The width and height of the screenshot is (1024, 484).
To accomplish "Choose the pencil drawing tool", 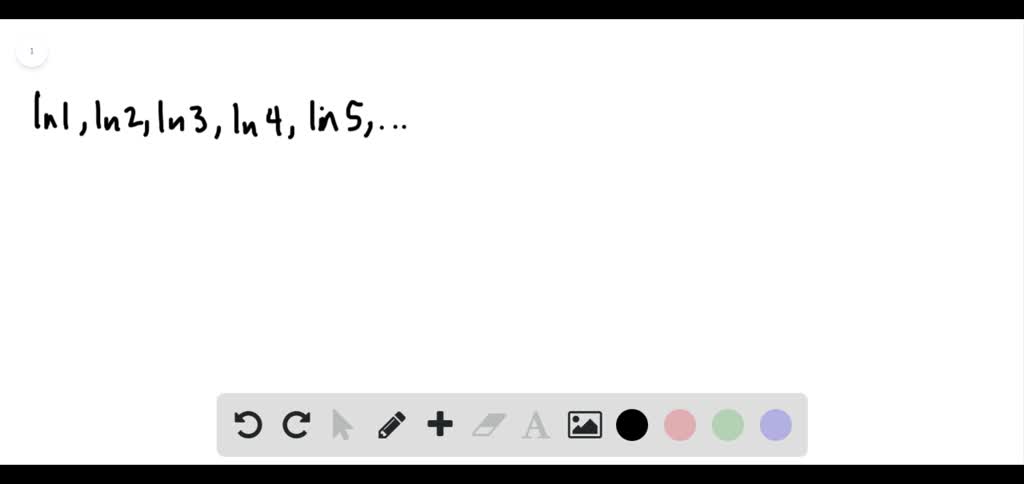I will click(392, 425).
